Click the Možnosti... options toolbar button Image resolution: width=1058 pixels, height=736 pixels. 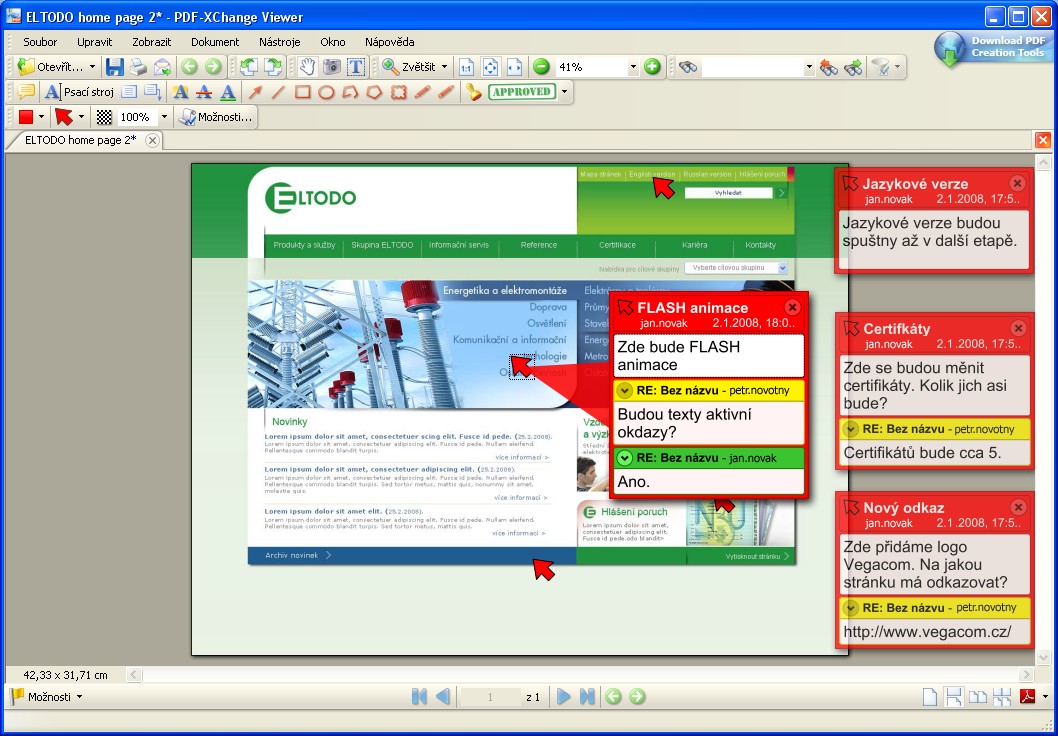click(x=216, y=117)
